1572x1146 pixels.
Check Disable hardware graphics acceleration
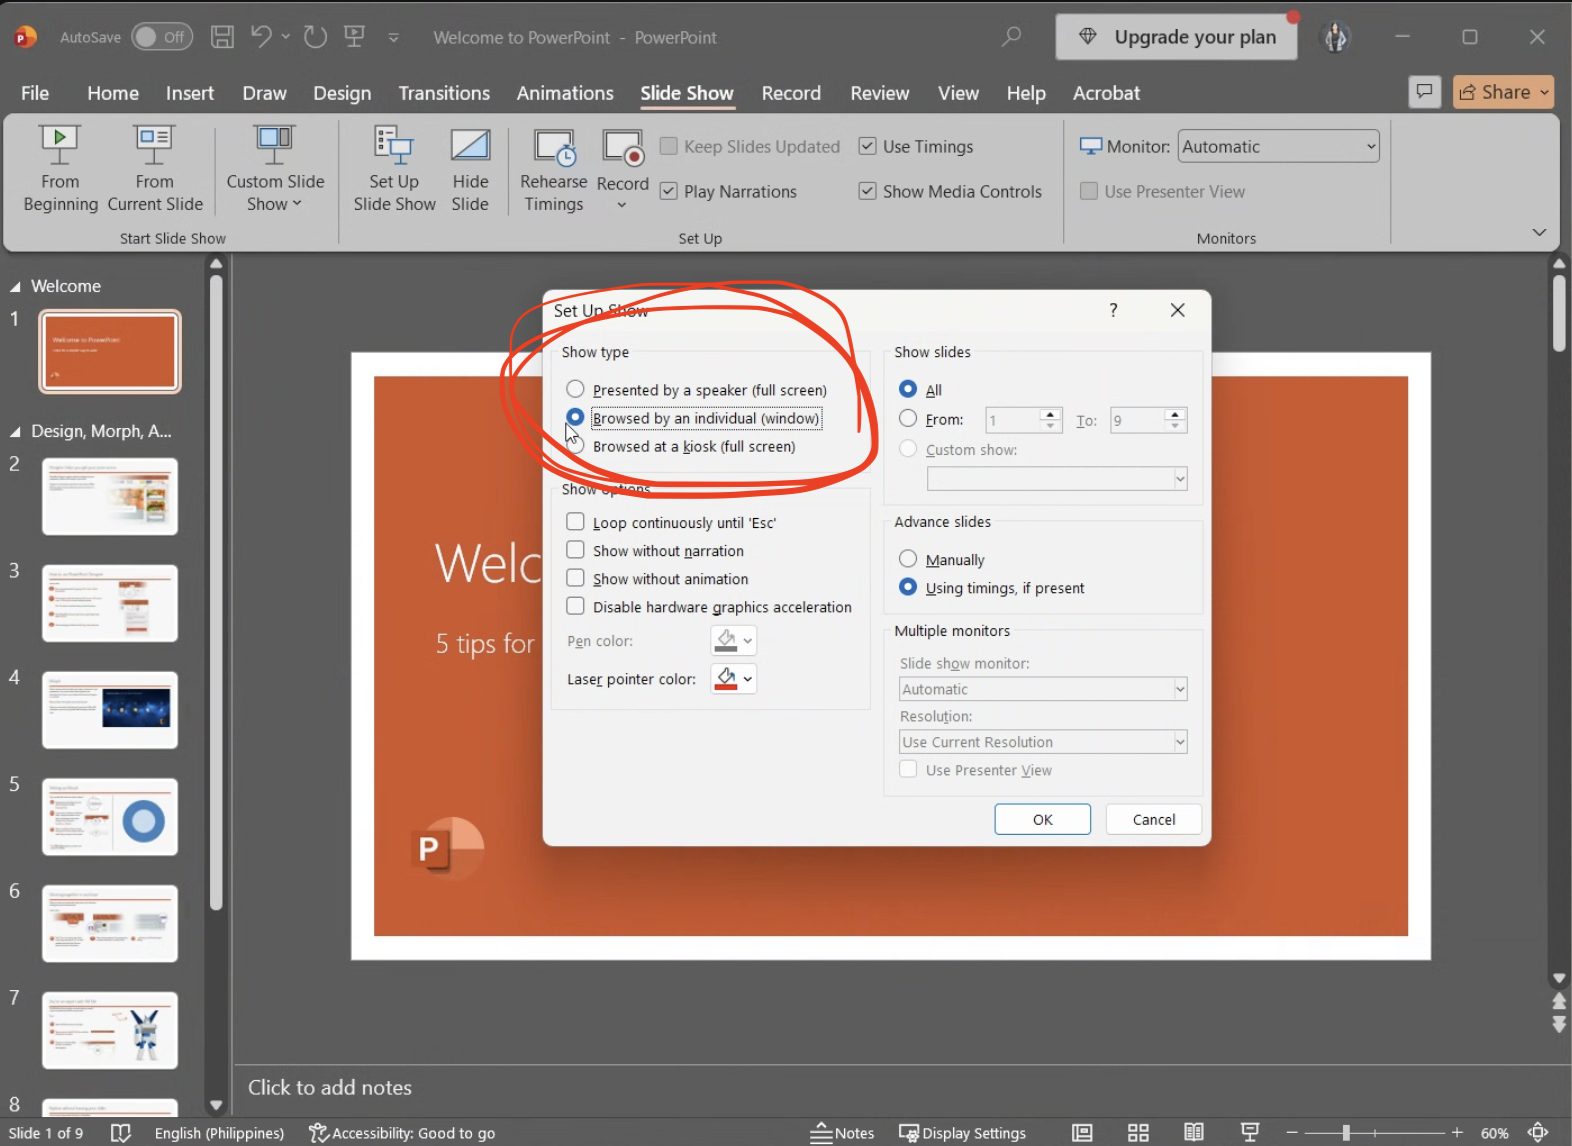coord(575,606)
